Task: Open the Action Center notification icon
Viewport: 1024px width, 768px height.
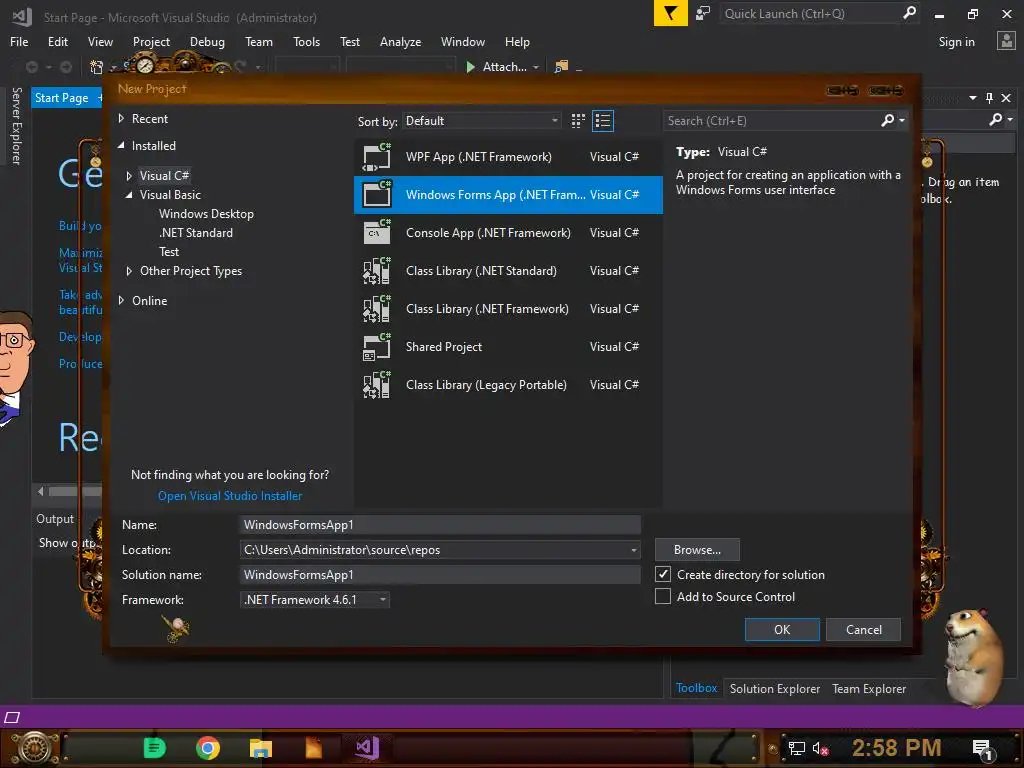Action: 982,749
